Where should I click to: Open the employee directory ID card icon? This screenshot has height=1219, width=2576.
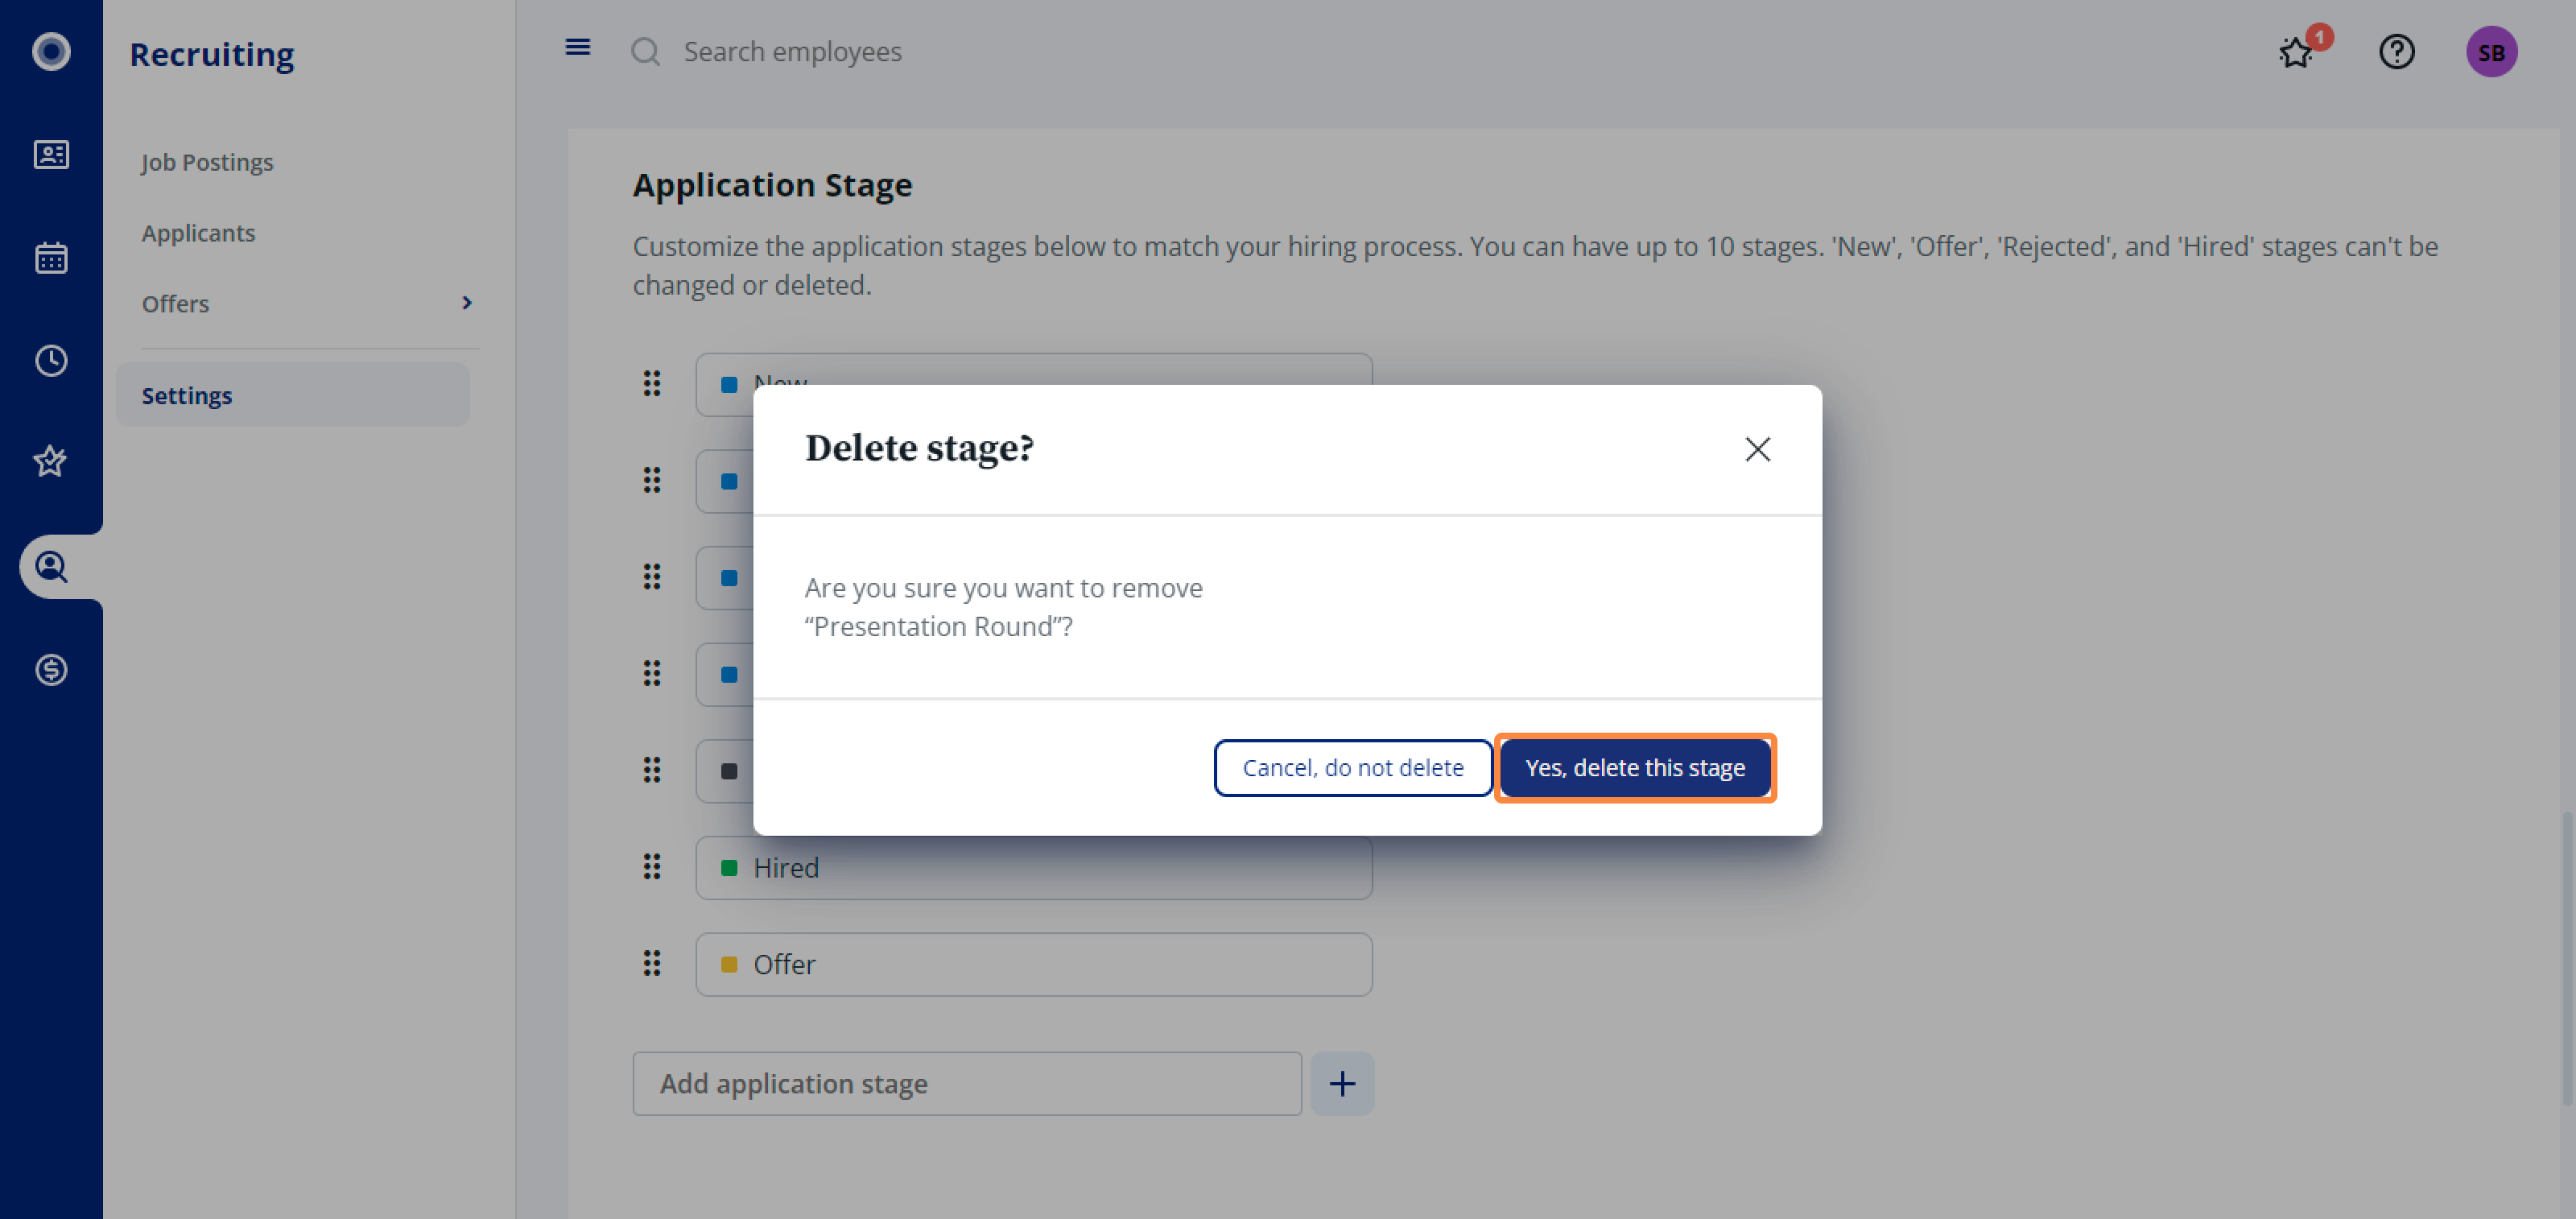click(51, 154)
